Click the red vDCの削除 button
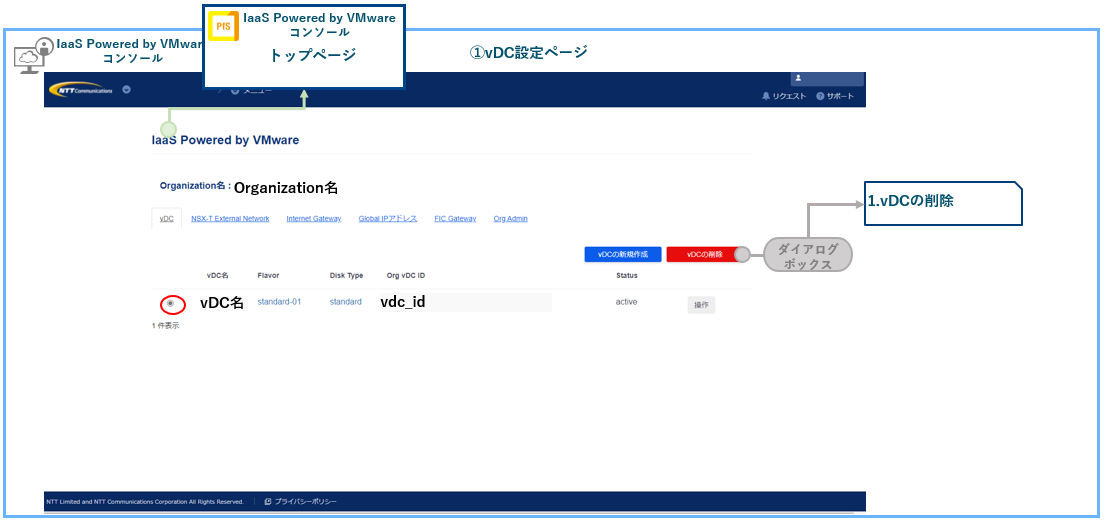This screenshot has width=1105, height=522. [705, 254]
